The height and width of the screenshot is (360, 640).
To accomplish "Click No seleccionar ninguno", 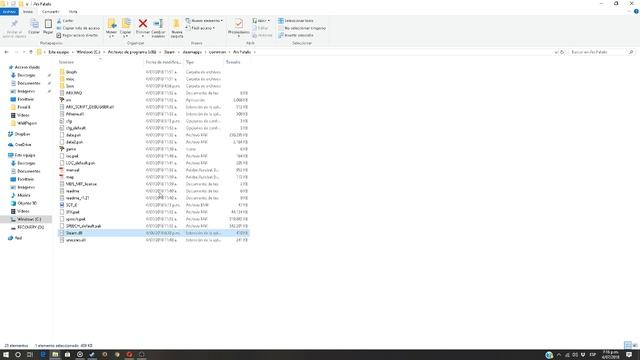I will [x=302, y=28].
